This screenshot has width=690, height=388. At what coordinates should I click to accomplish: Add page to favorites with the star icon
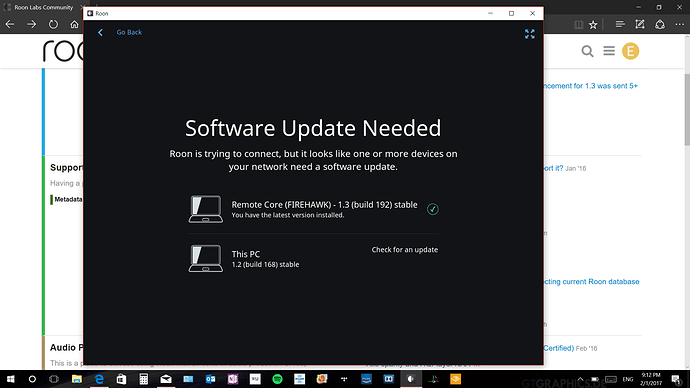[x=593, y=25]
